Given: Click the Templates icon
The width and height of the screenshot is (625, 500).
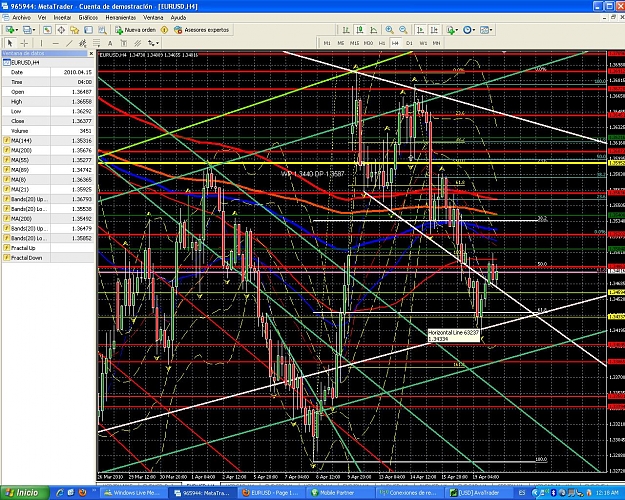Looking at the screenshot, I should click(x=484, y=30).
